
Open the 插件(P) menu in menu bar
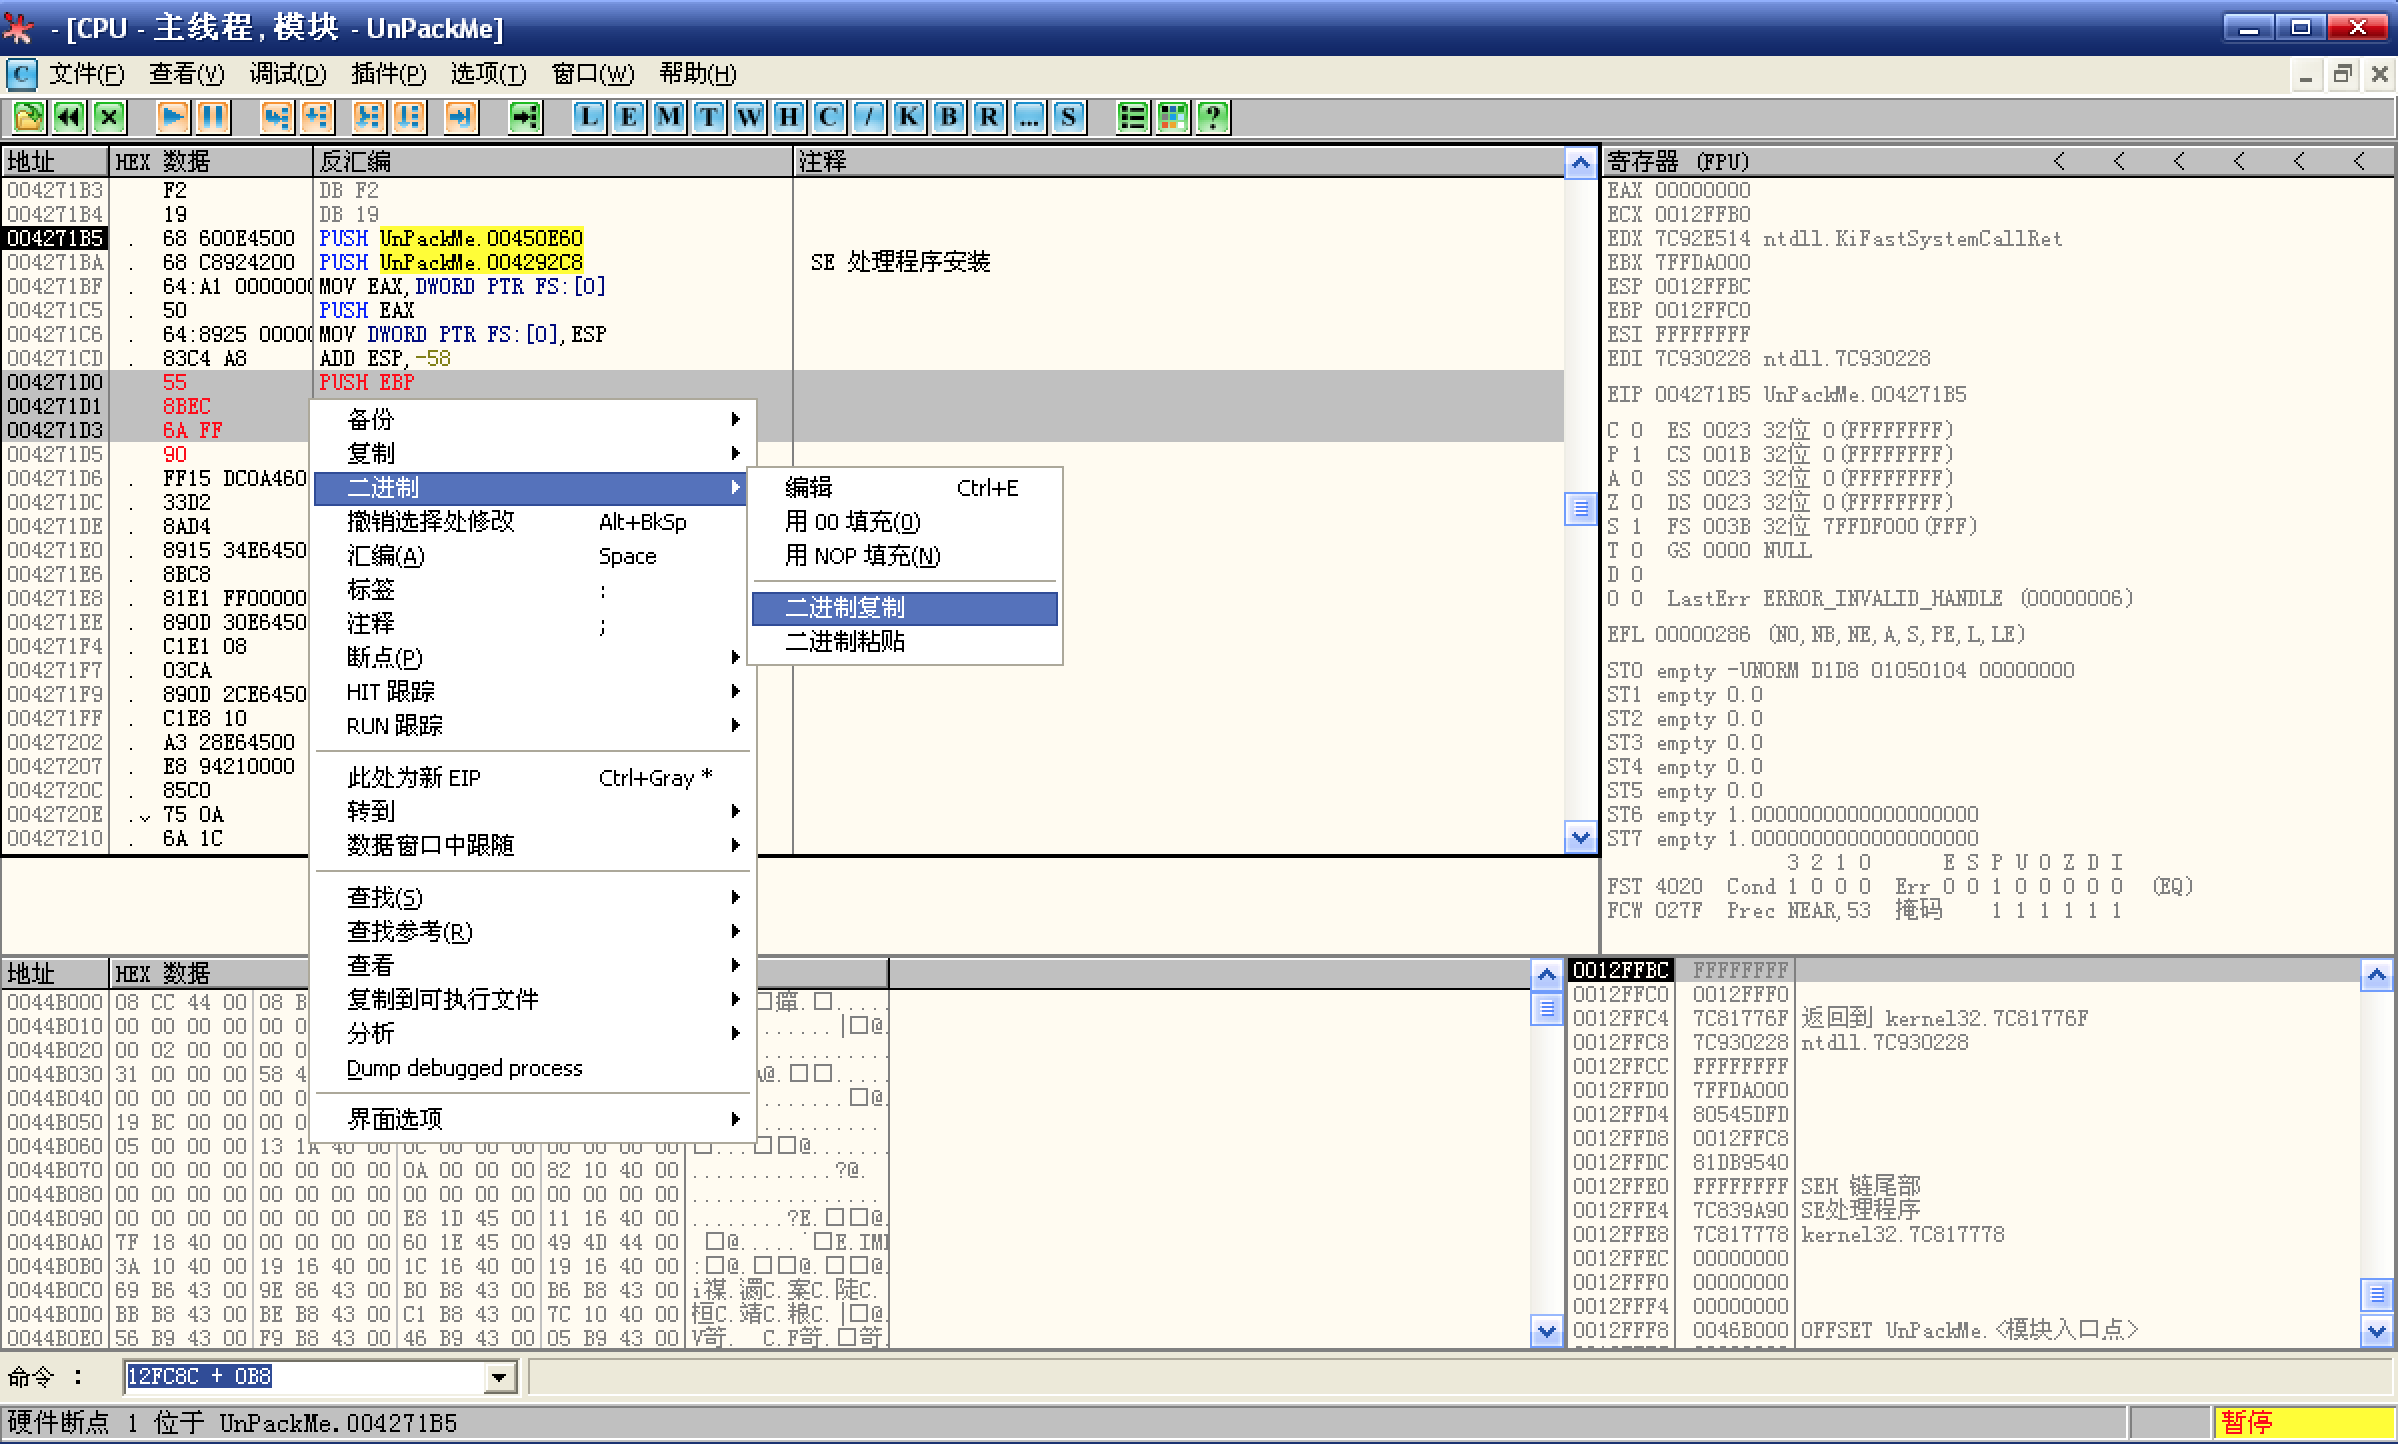[x=388, y=74]
